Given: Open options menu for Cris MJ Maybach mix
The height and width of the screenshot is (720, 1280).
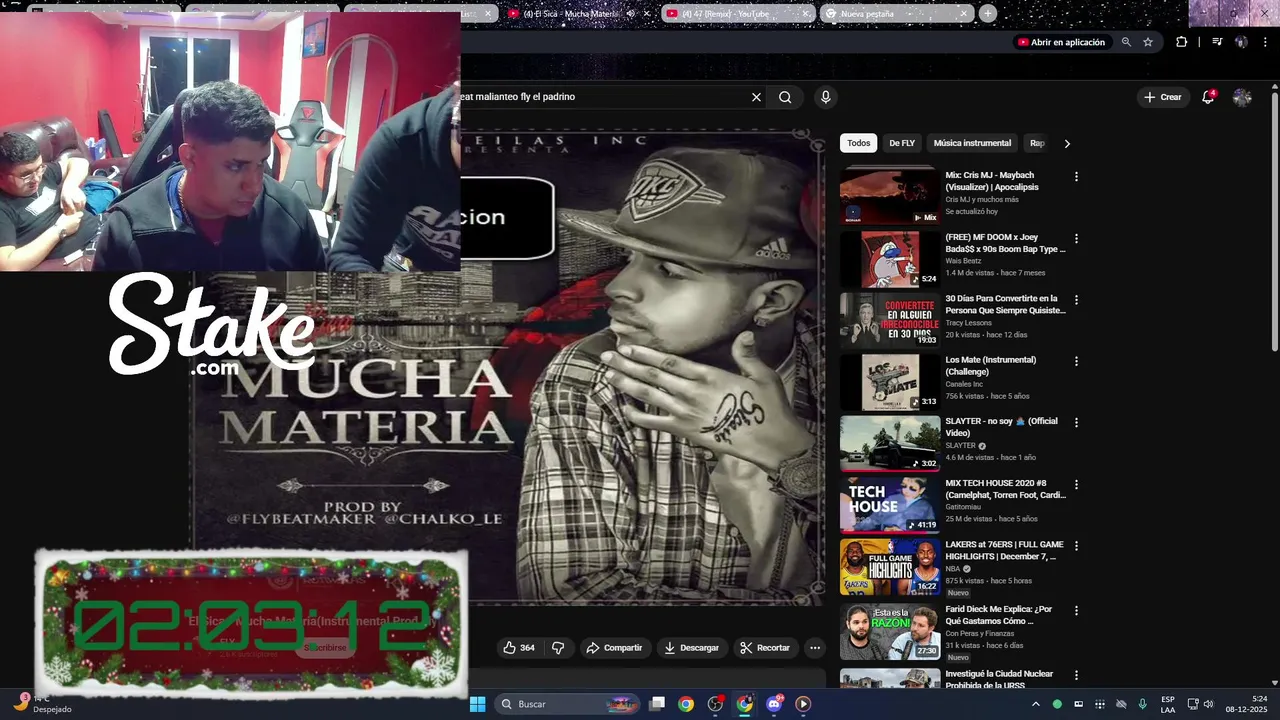Looking at the screenshot, I should [1076, 176].
